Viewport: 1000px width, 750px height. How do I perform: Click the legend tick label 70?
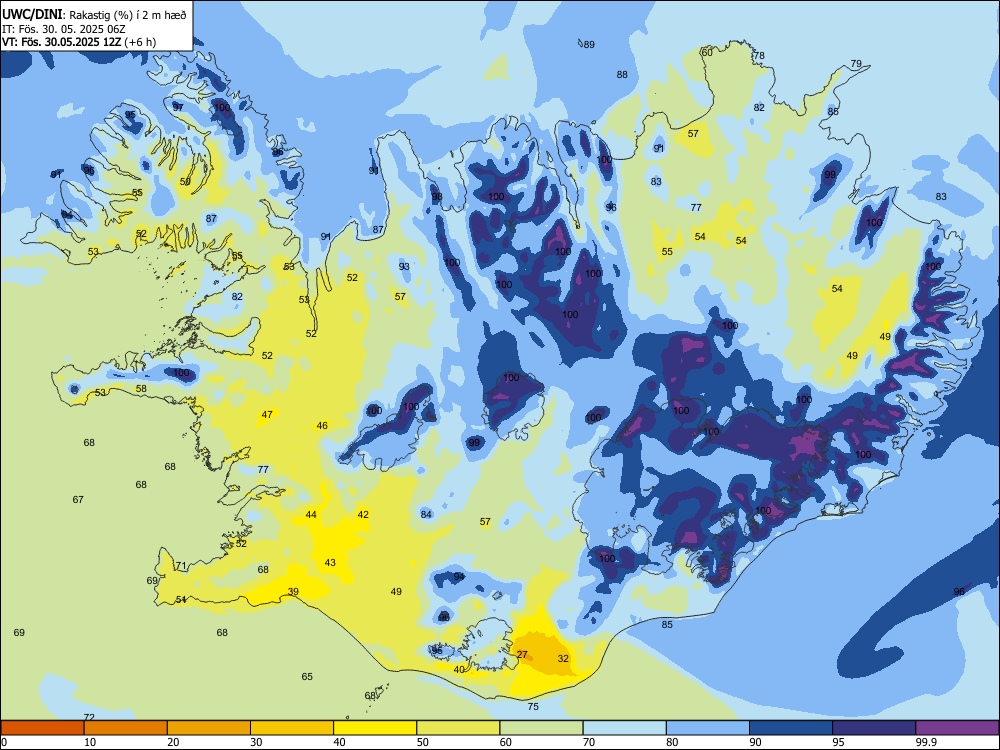[589, 742]
